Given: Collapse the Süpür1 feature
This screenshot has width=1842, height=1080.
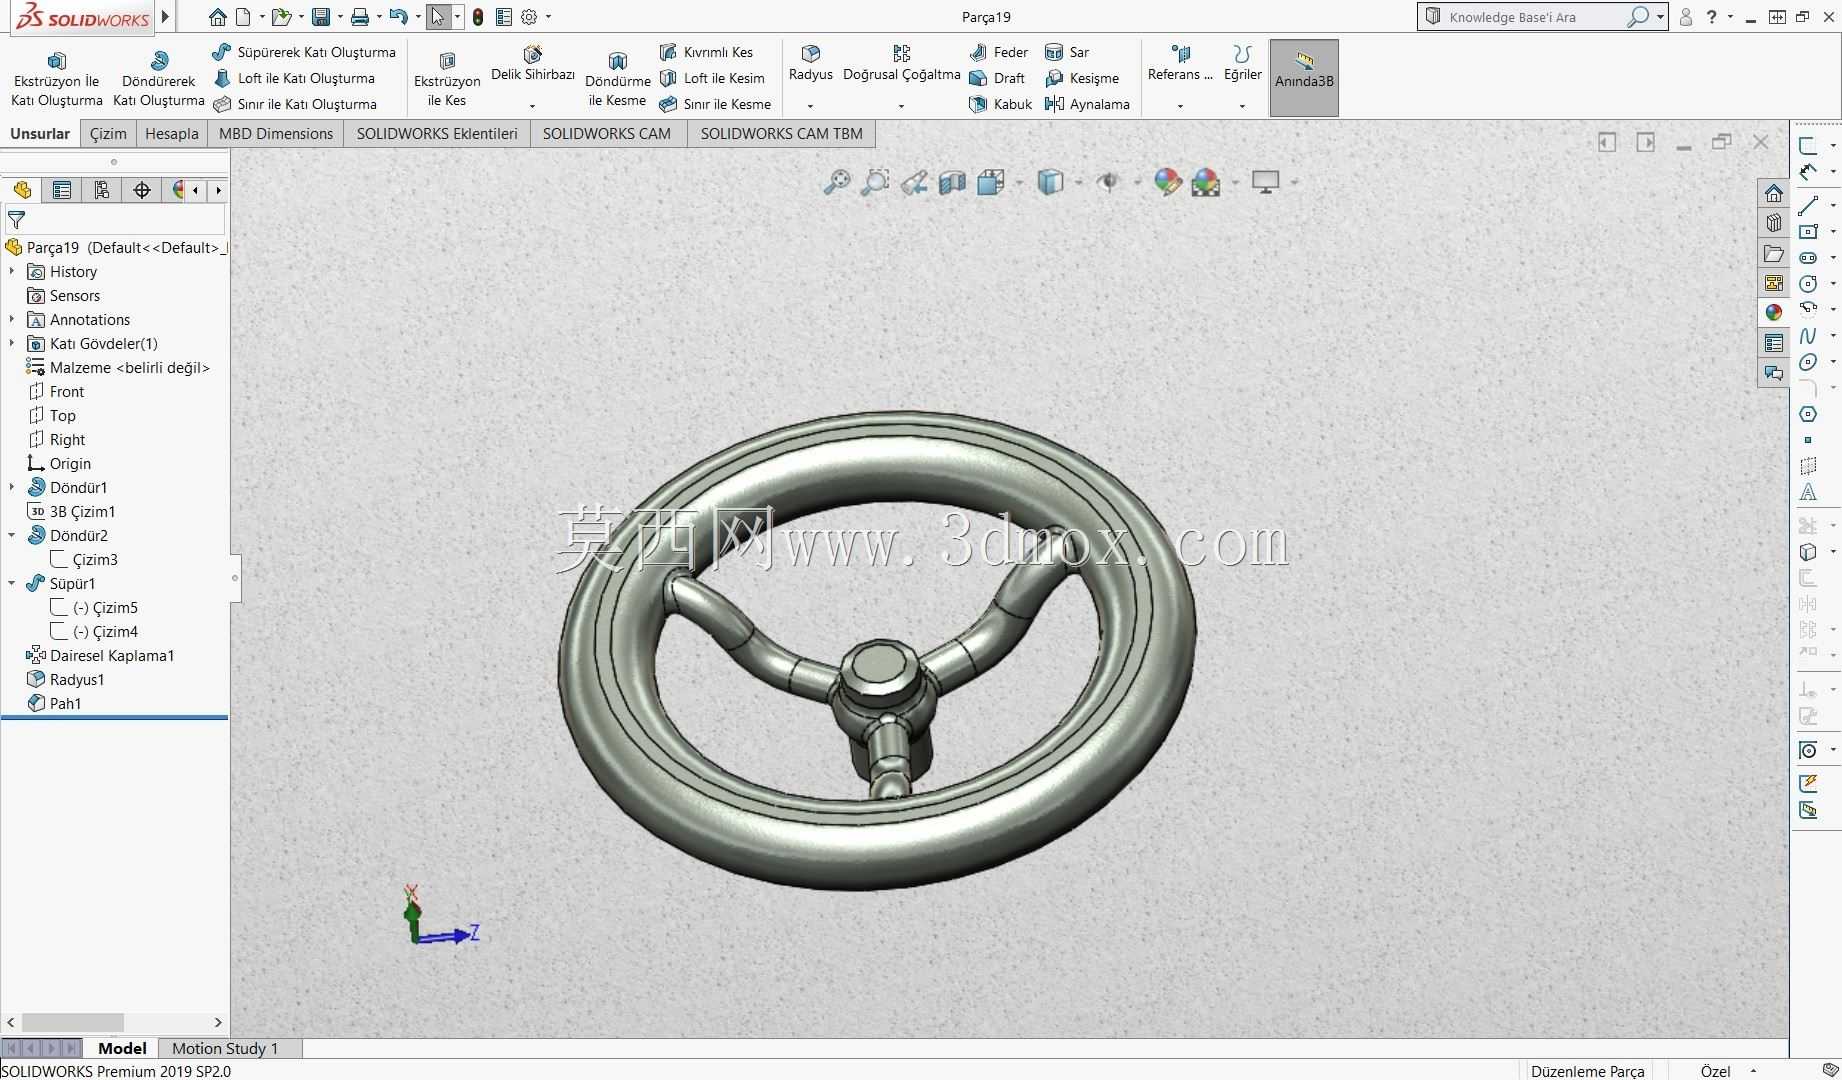Looking at the screenshot, I should coord(12,584).
